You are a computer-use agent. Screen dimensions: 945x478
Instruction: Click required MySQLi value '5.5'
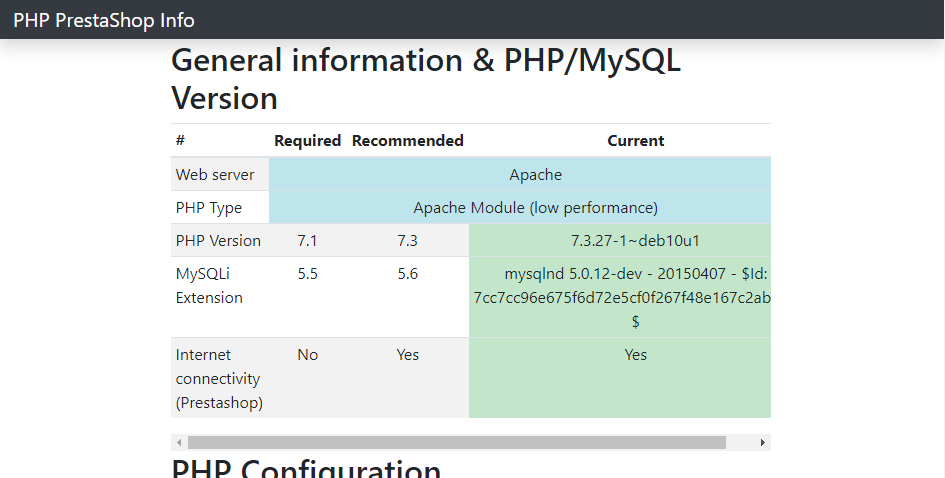point(307,274)
